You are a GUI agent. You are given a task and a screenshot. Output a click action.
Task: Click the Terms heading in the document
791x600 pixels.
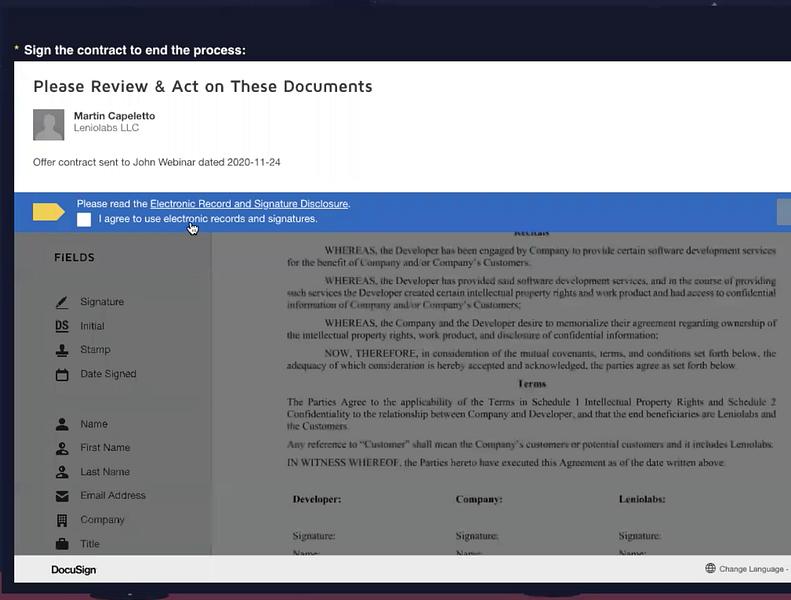[x=532, y=384]
